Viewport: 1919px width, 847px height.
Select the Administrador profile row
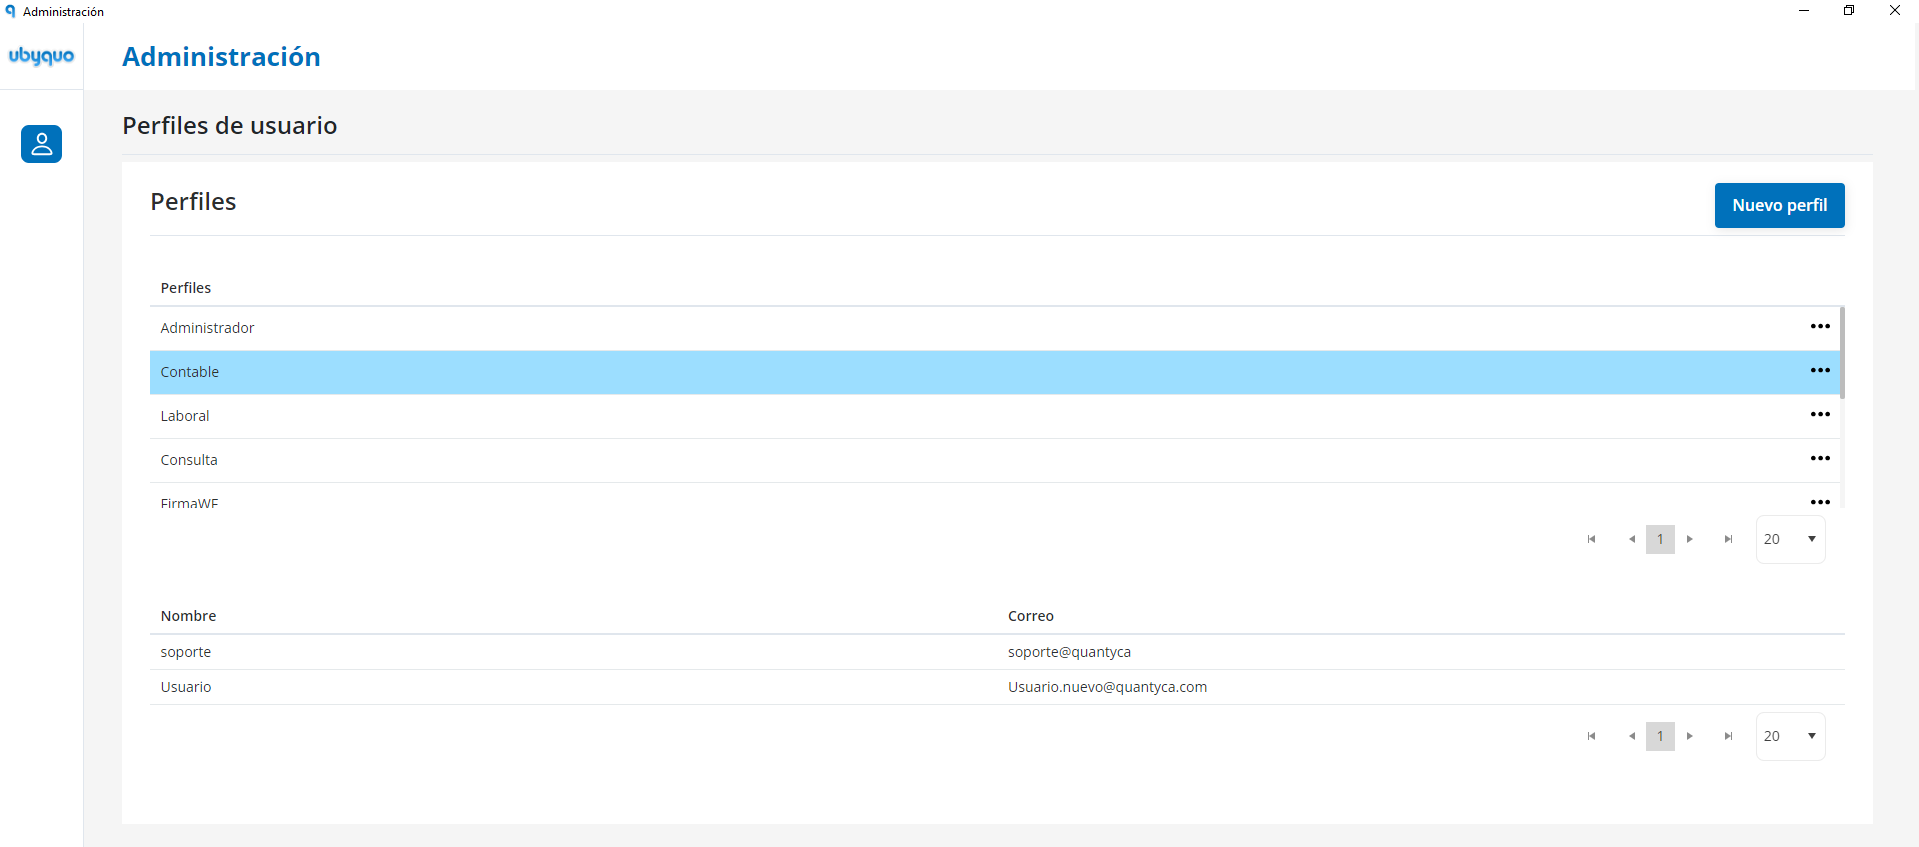[x=995, y=328]
